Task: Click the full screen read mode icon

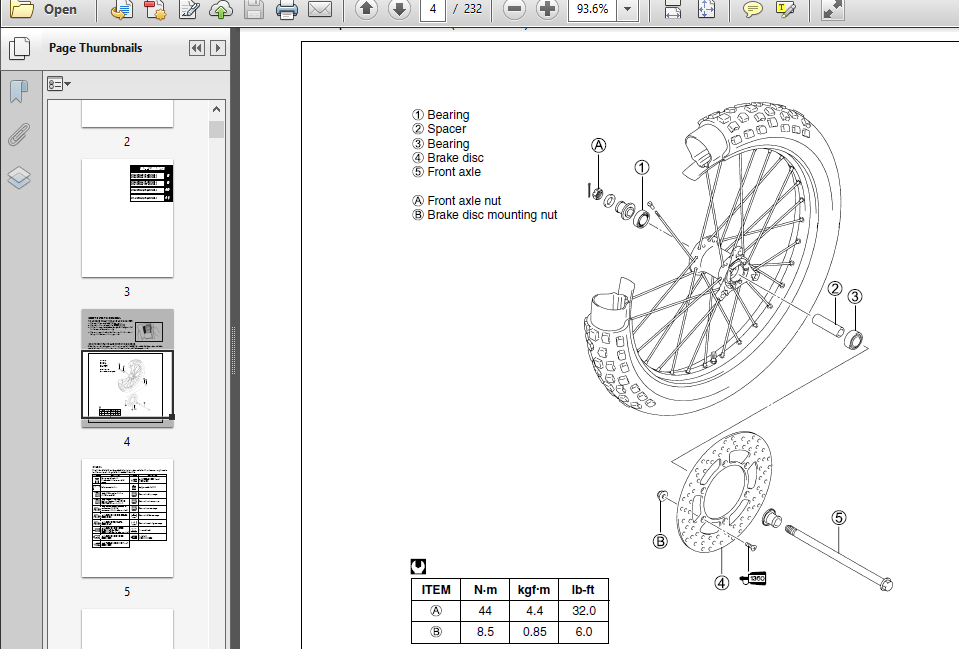Action: tap(832, 9)
